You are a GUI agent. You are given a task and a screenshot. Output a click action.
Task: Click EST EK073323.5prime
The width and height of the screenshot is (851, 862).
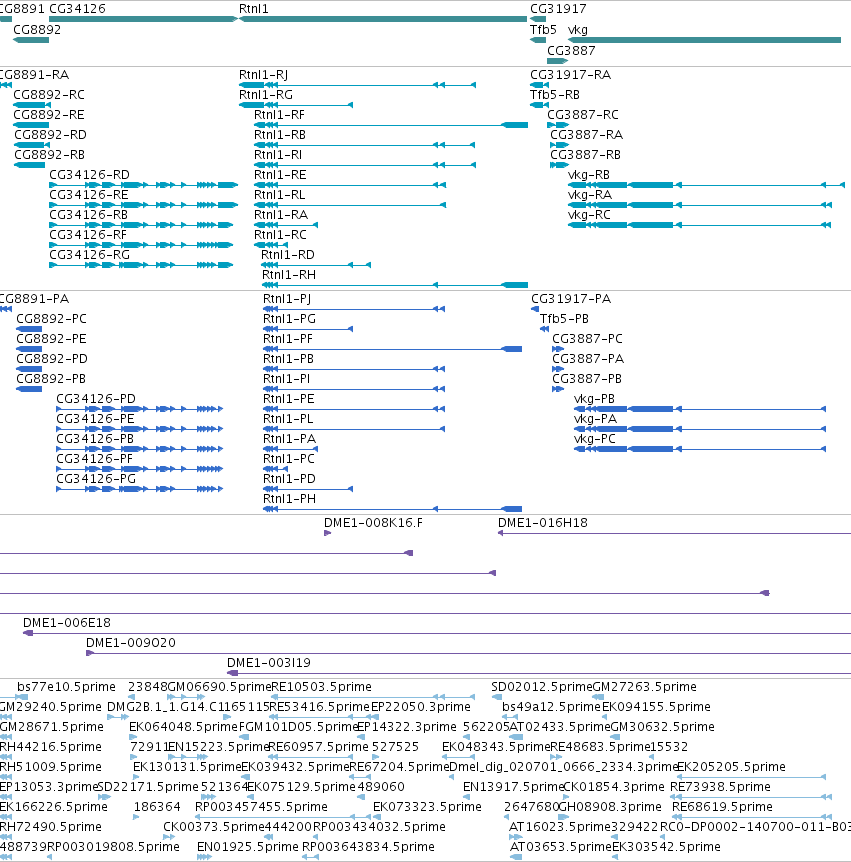click(x=427, y=806)
